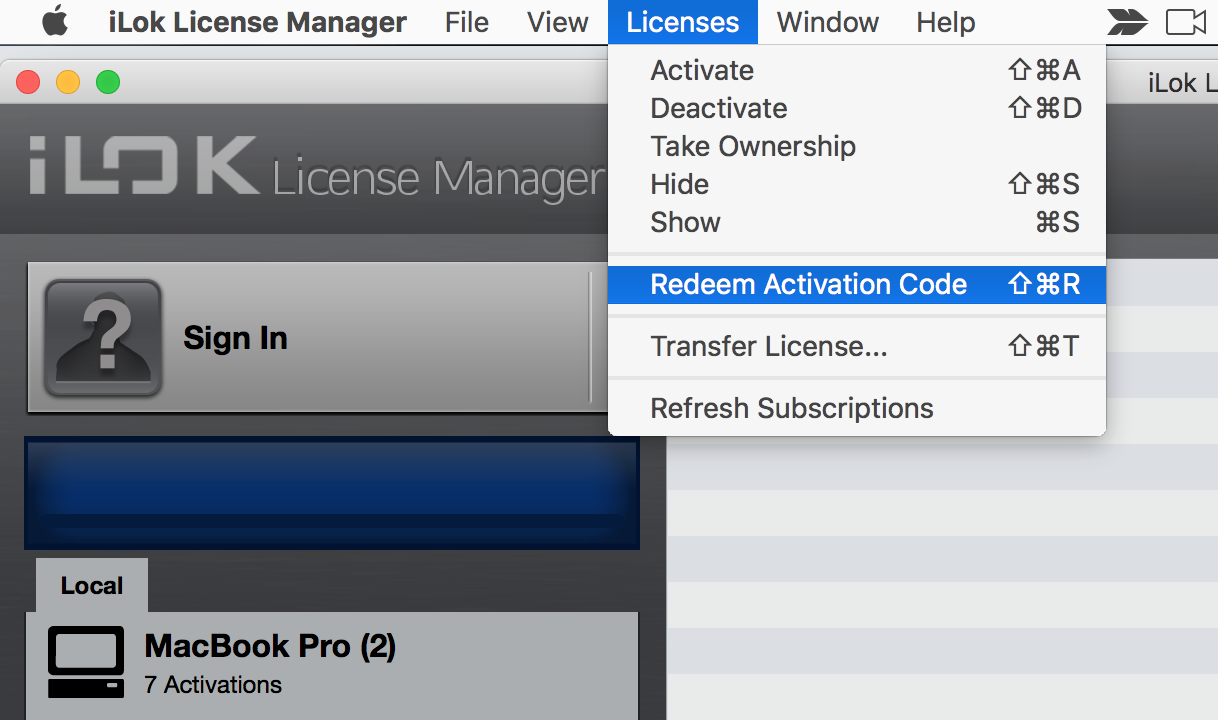Open the Help menu
The width and height of the screenshot is (1218, 720).
click(x=946, y=22)
